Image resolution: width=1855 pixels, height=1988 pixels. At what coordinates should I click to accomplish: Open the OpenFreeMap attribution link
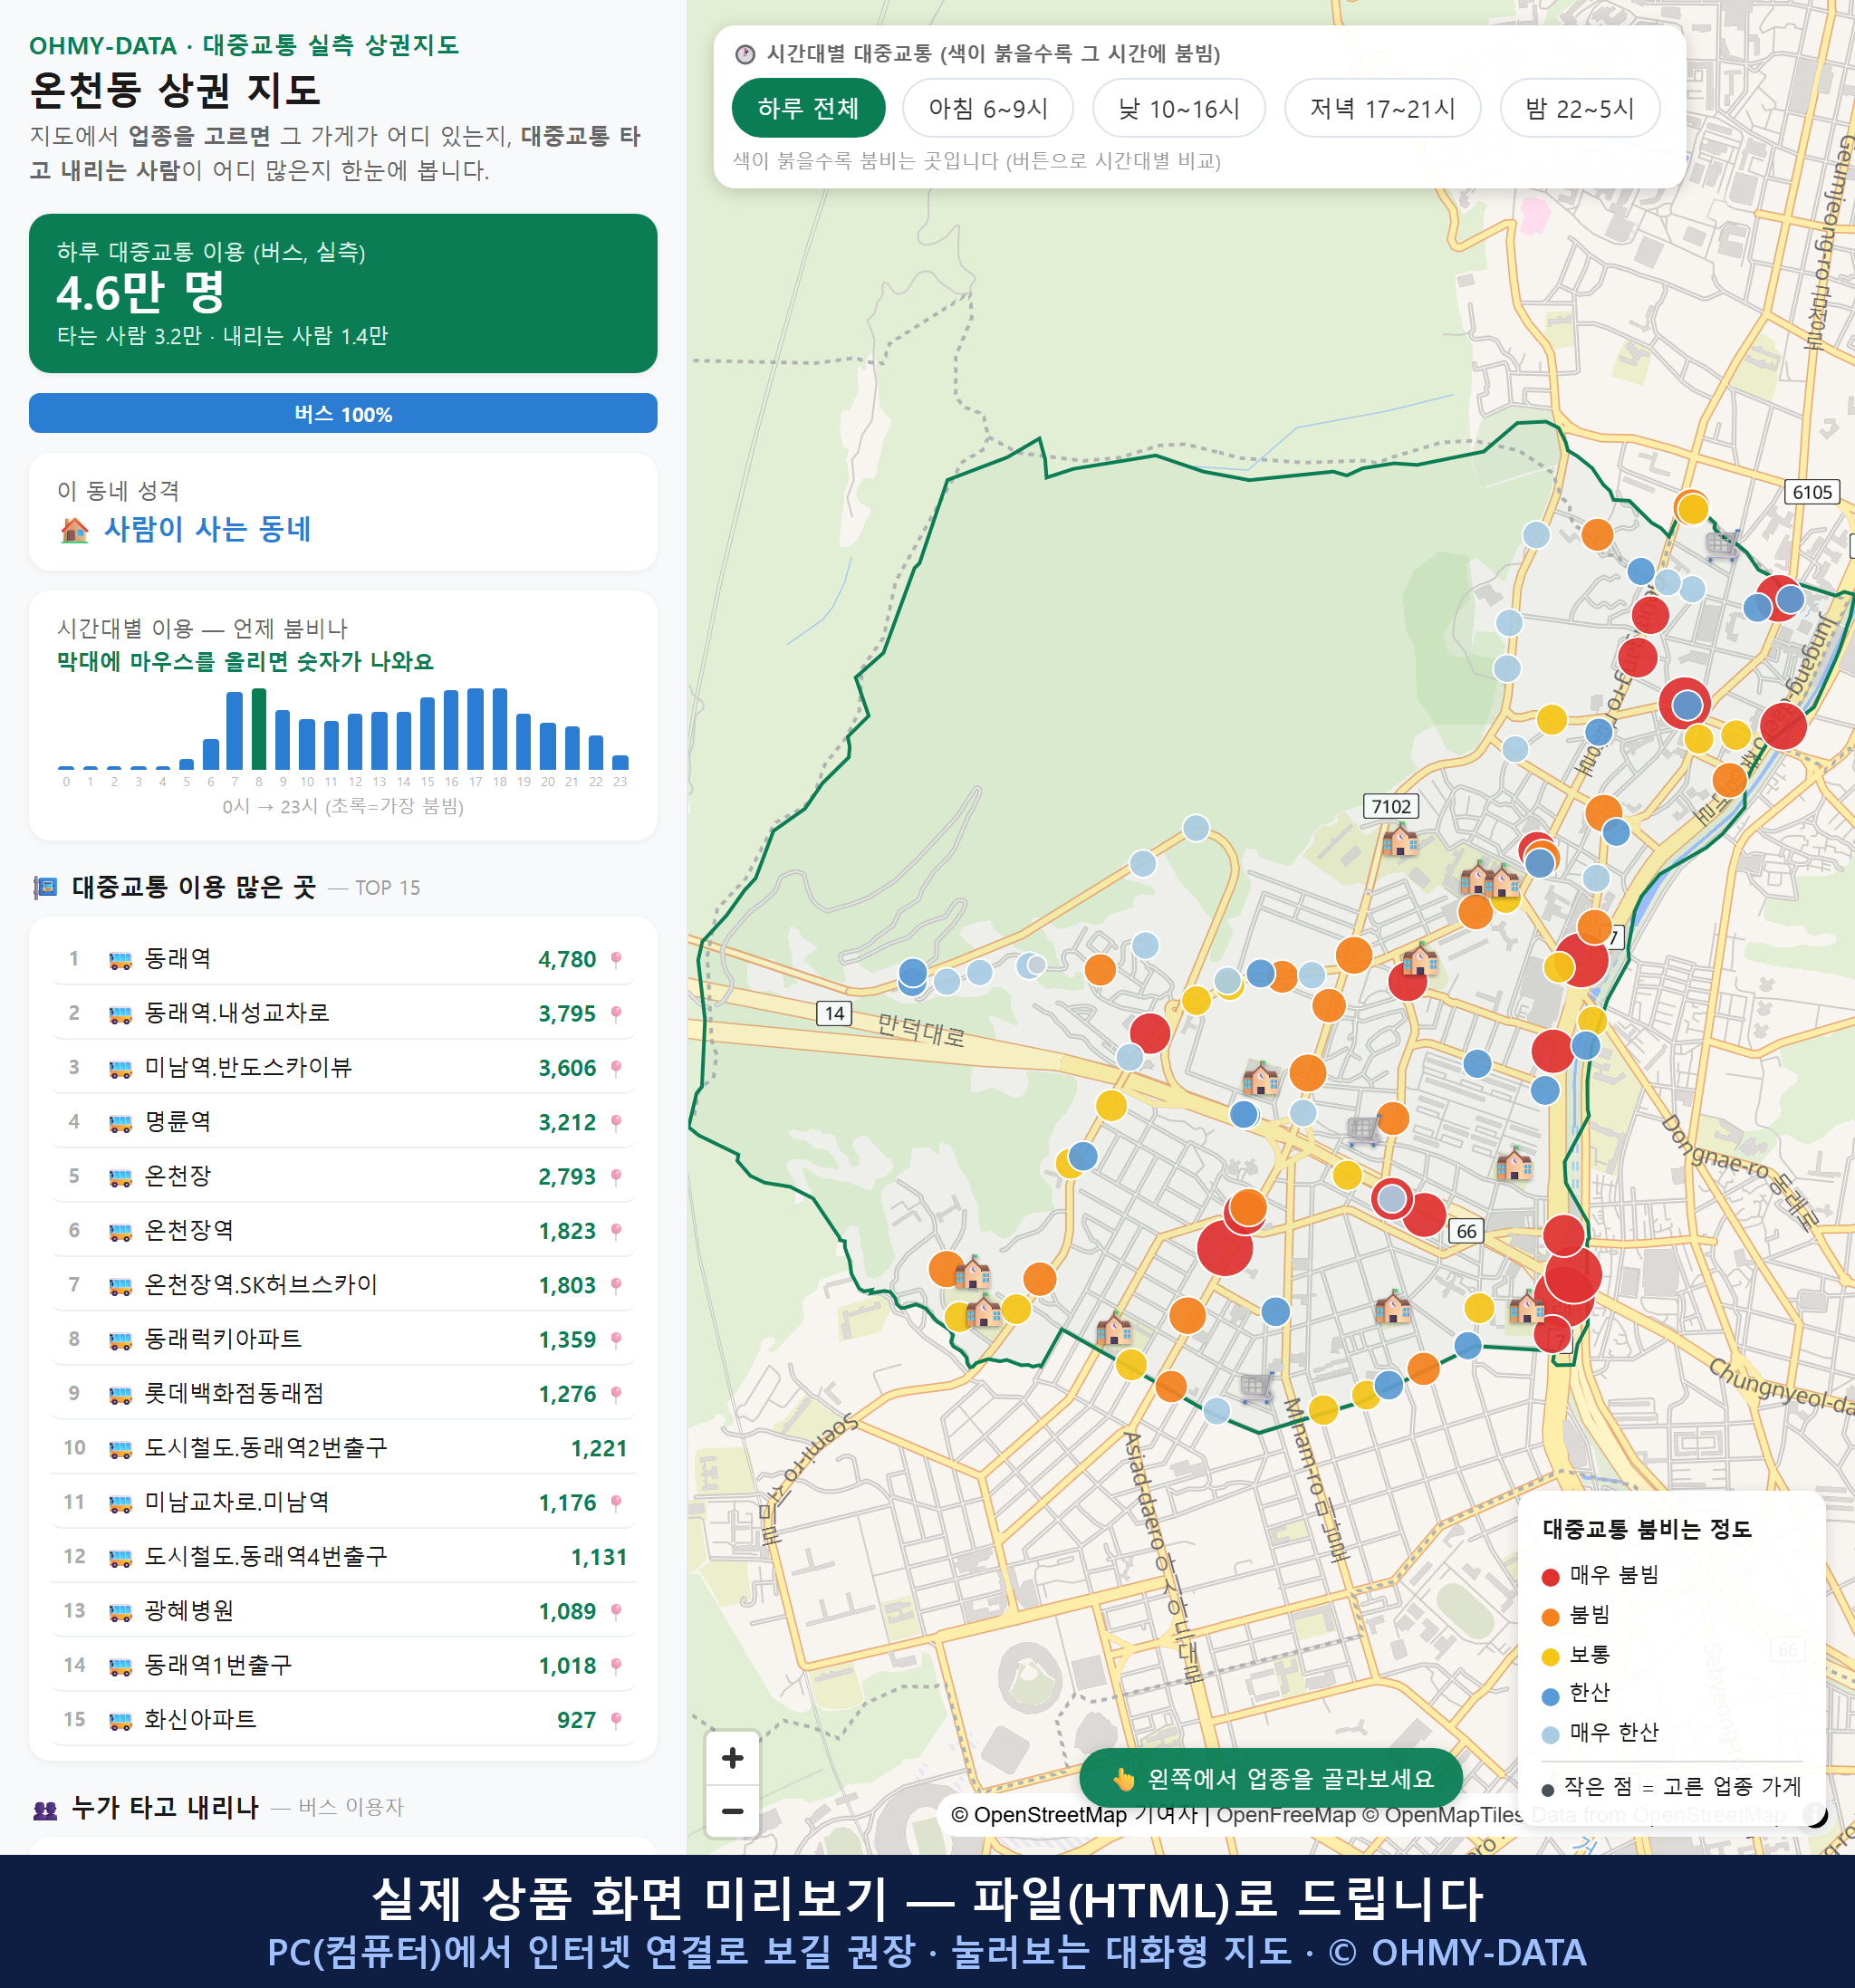tap(1285, 1815)
